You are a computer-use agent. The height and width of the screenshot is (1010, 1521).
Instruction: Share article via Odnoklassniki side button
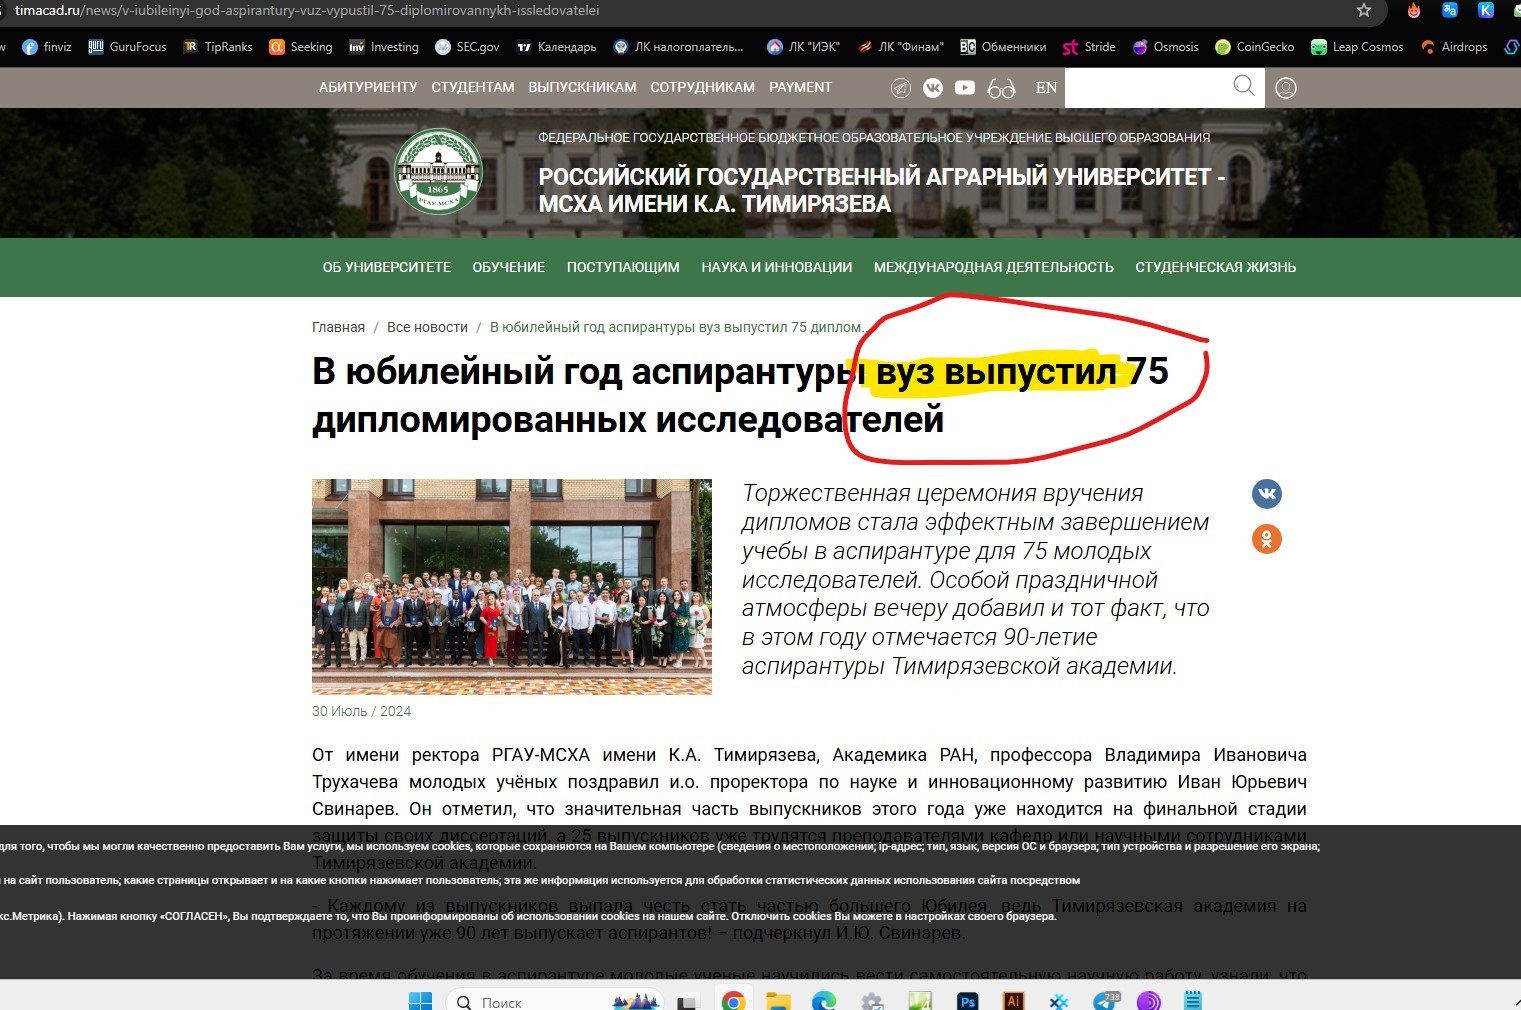(1267, 539)
